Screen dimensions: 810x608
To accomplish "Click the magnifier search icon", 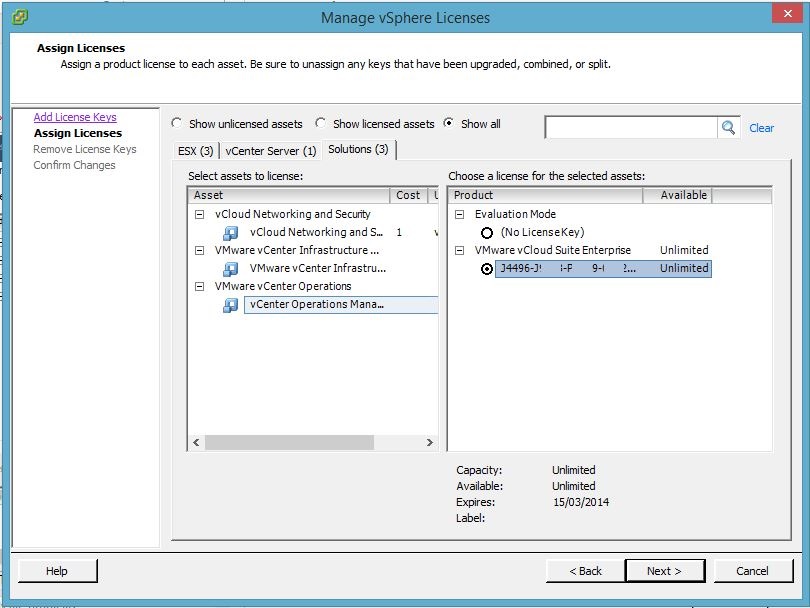I will [728, 128].
